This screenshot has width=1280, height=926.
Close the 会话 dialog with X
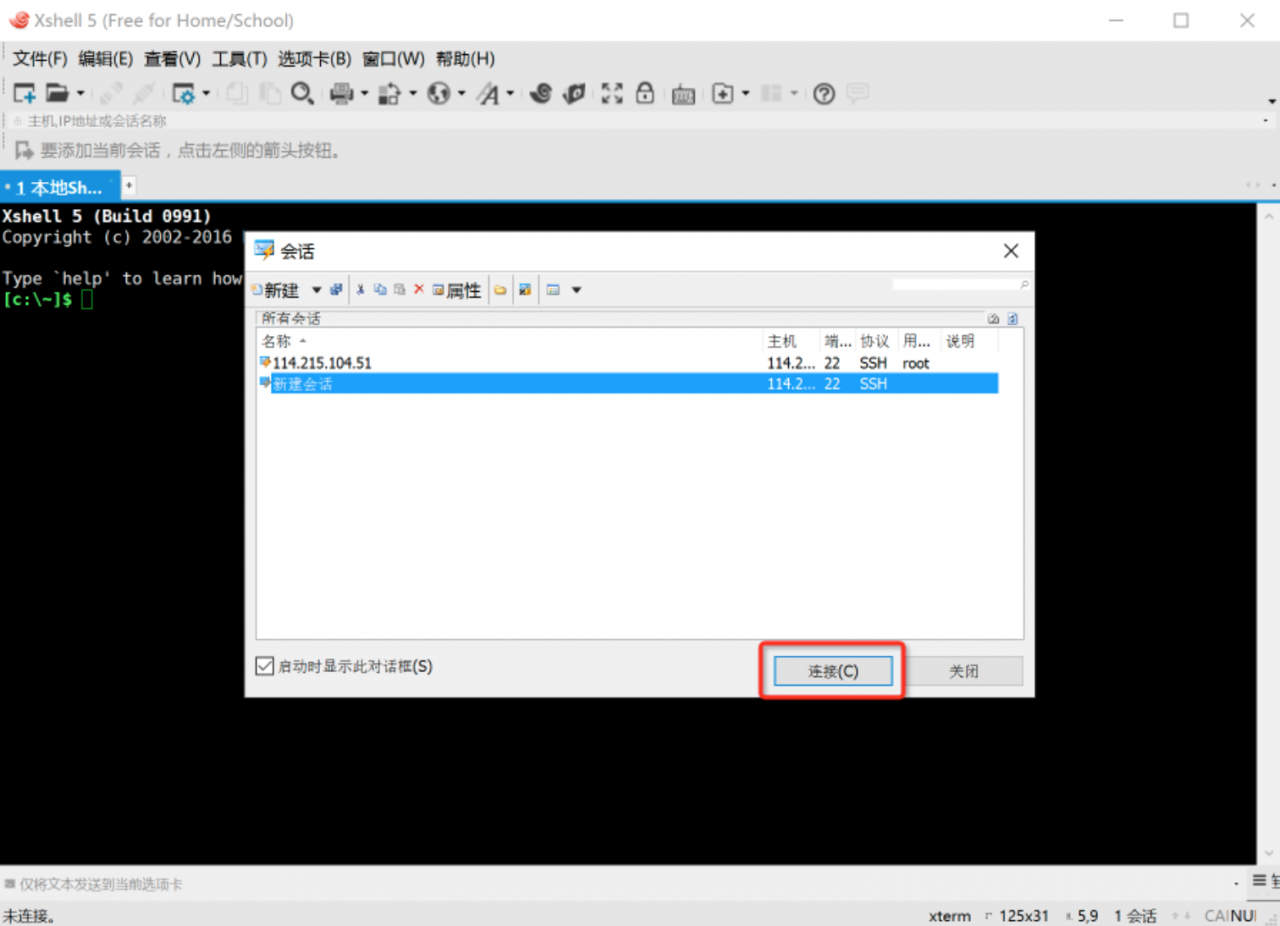1011,251
